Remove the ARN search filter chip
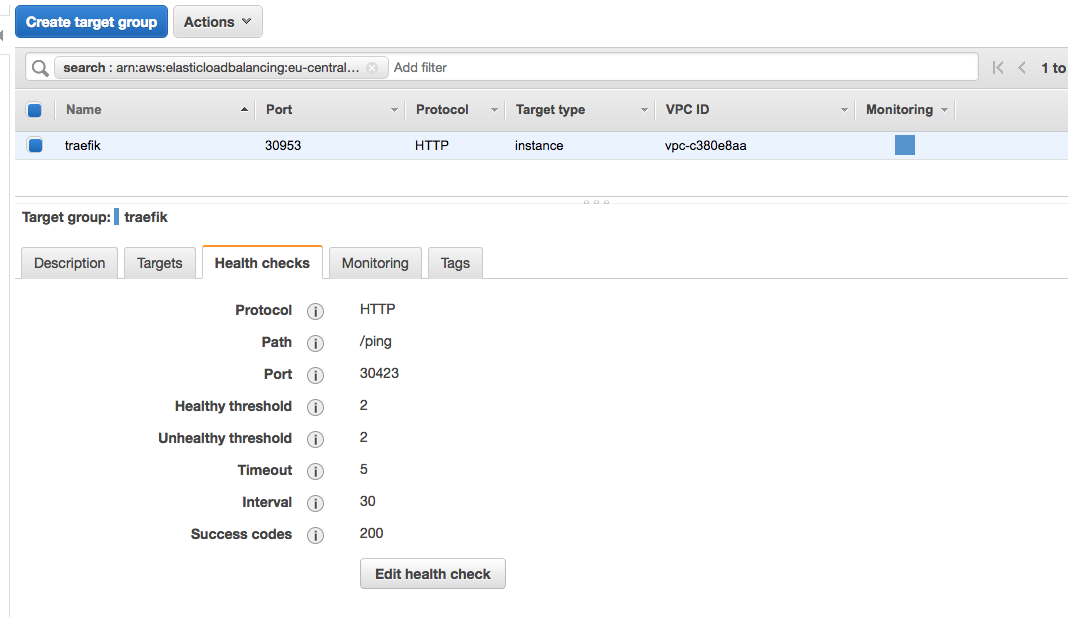 point(371,68)
